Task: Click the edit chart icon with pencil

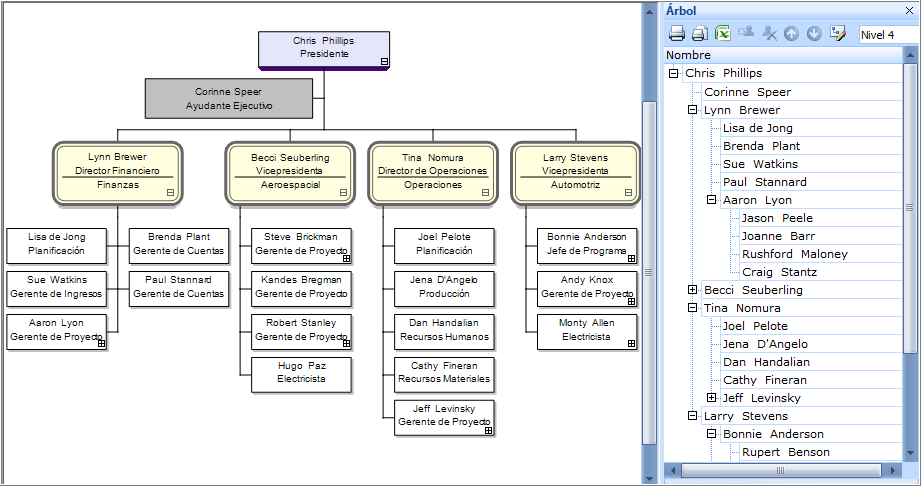Action: [837, 34]
